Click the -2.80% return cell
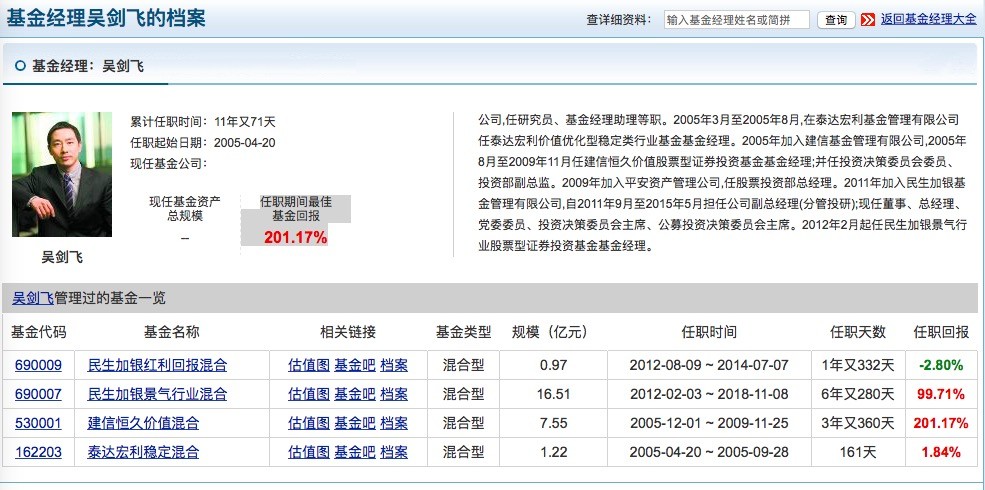985x490 pixels. pos(940,365)
